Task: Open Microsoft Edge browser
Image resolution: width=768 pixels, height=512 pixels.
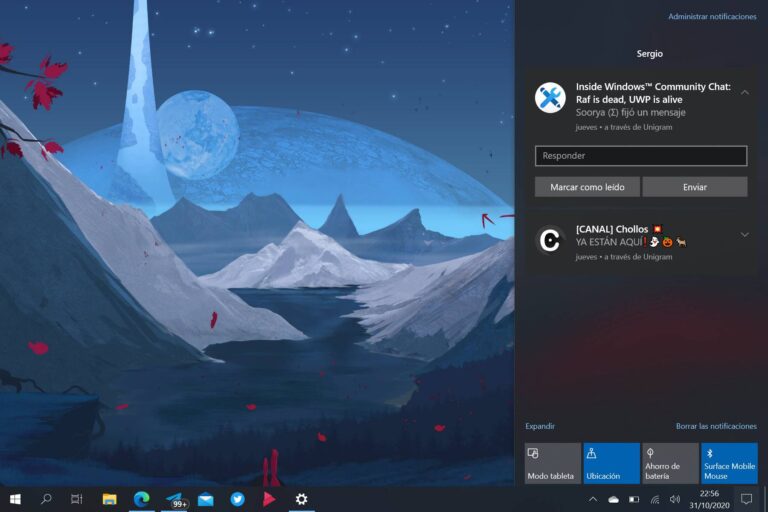Action: click(x=142, y=499)
